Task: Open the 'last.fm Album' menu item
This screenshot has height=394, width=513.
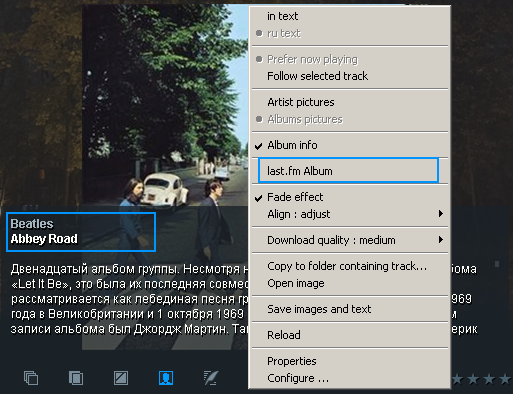Action: click(x=348, y=171)
